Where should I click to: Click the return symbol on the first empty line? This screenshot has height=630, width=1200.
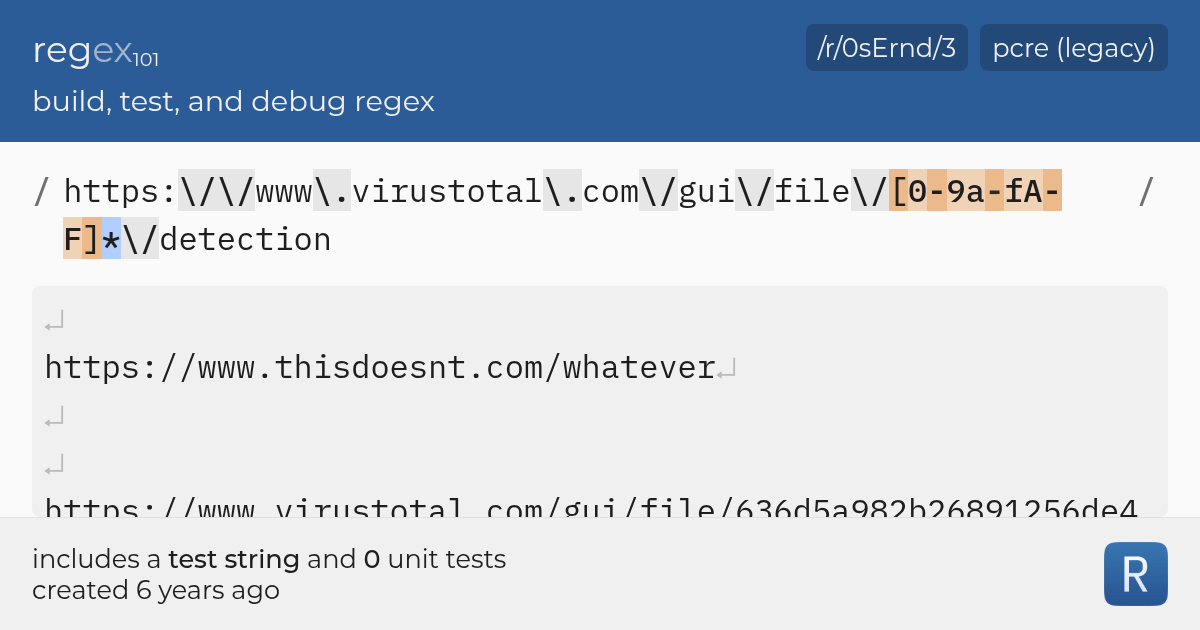pos(54,318)
